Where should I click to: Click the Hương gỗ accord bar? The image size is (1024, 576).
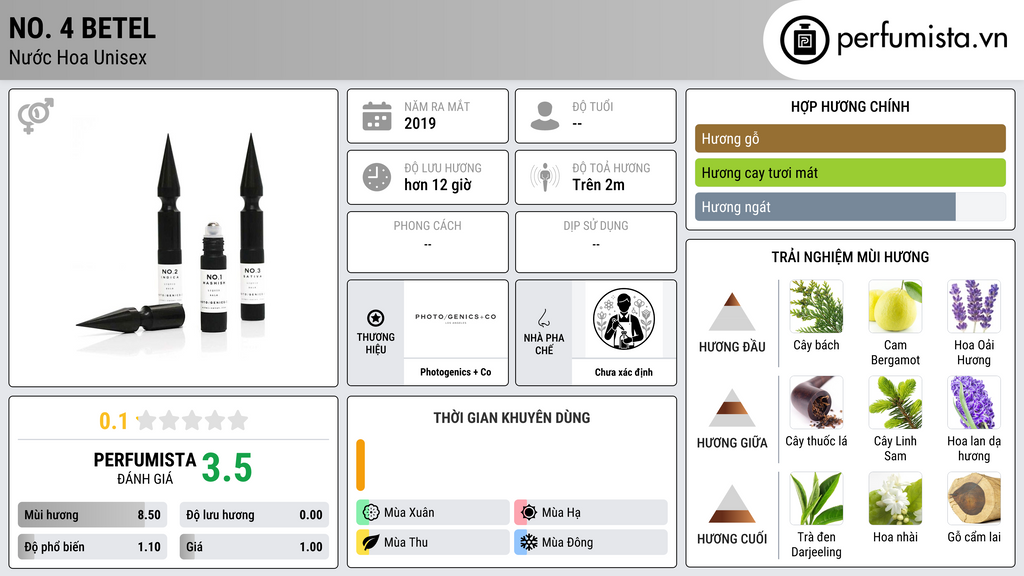pyautogui.click(x=850, y=138)
